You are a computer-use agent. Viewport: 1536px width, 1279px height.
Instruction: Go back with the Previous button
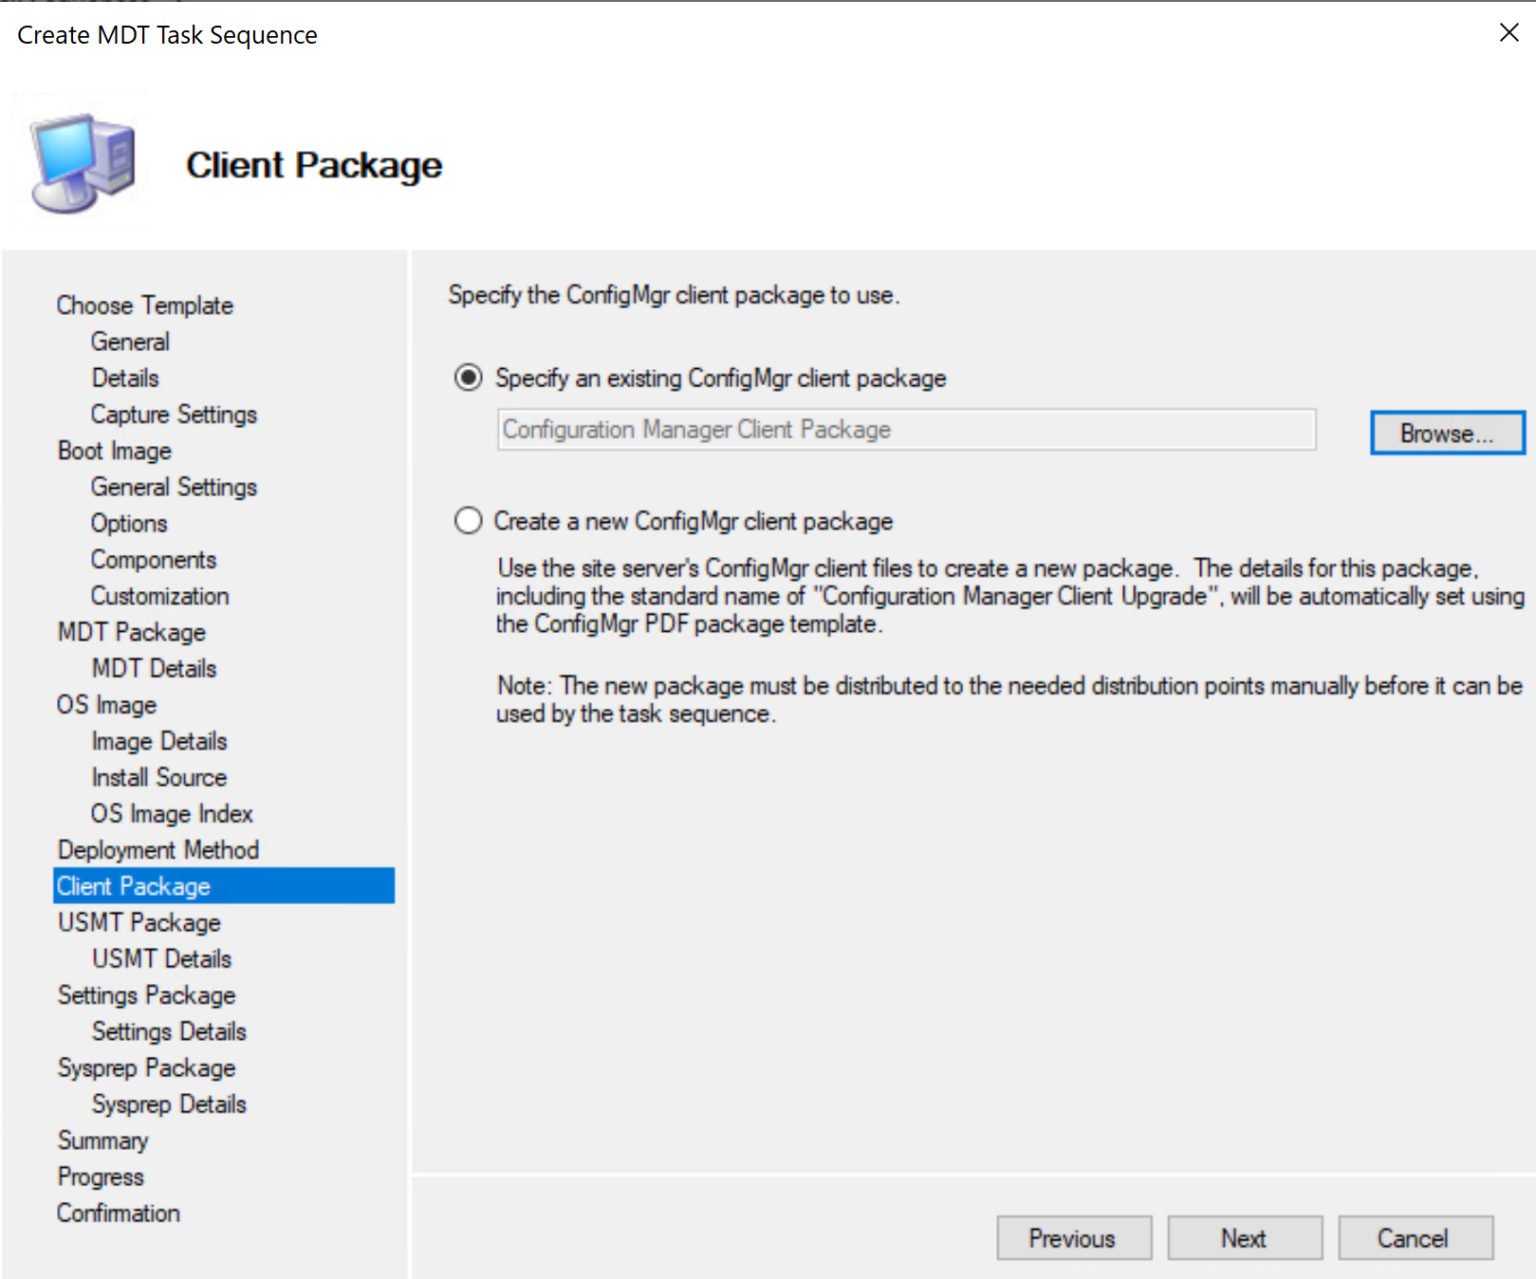pyautogui.click(x=1073, y=1238)
